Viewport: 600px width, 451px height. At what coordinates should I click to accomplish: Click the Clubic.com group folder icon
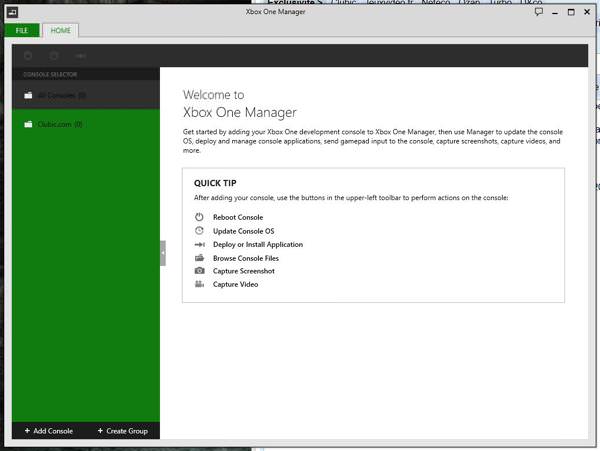click(x=28, y=124)
